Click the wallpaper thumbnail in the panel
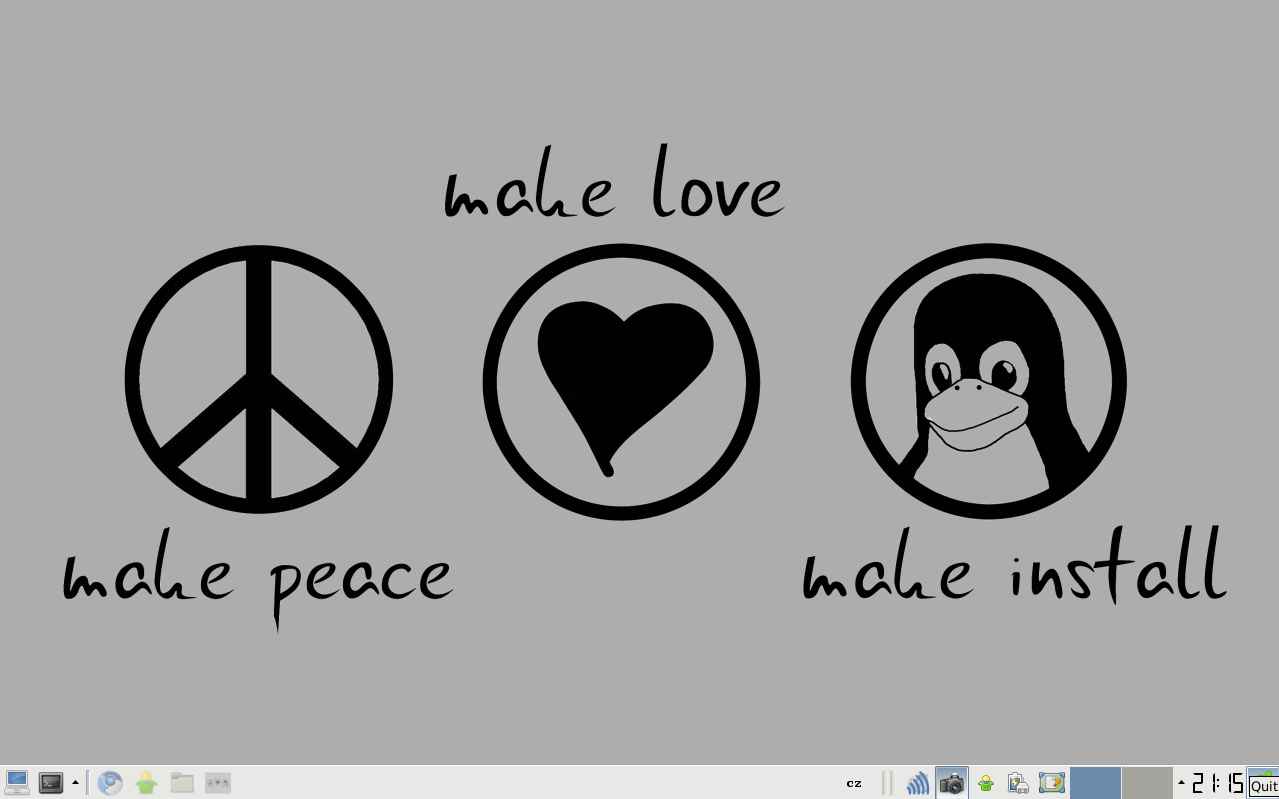The image size is (1279, 799). point(218,783)
